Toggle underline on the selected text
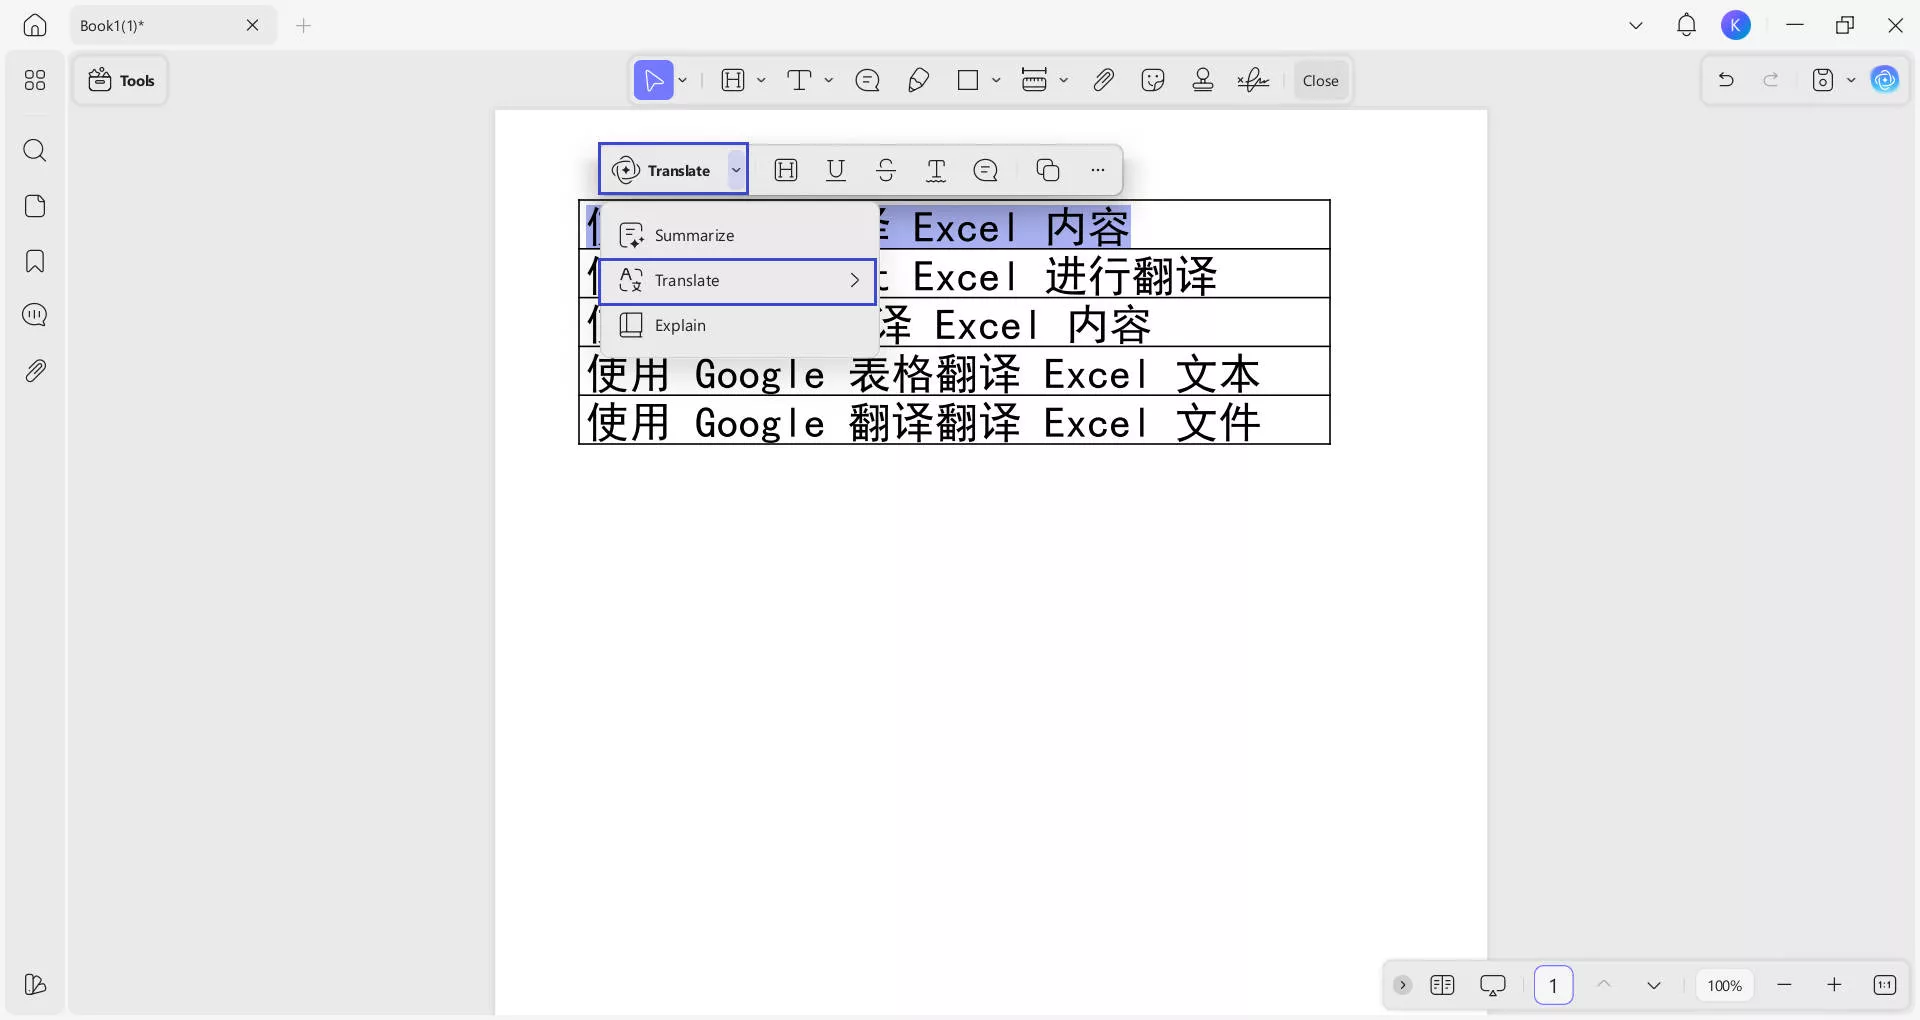The width and height of the screenshot is (1920, 1020). click(836, 170)
